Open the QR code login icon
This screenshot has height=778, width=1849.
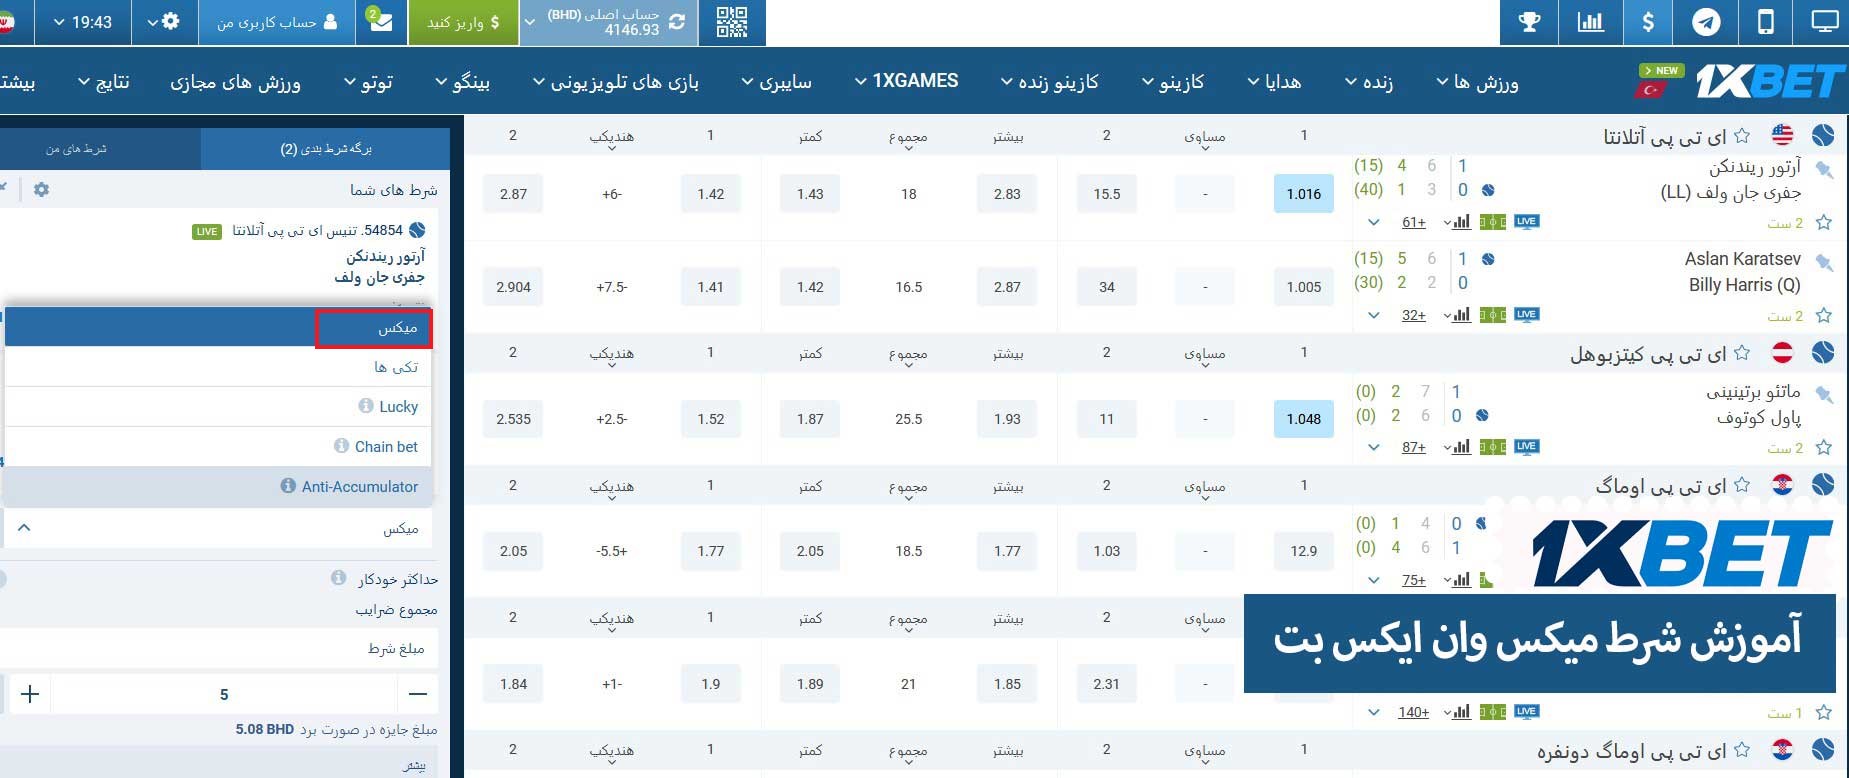732,22
